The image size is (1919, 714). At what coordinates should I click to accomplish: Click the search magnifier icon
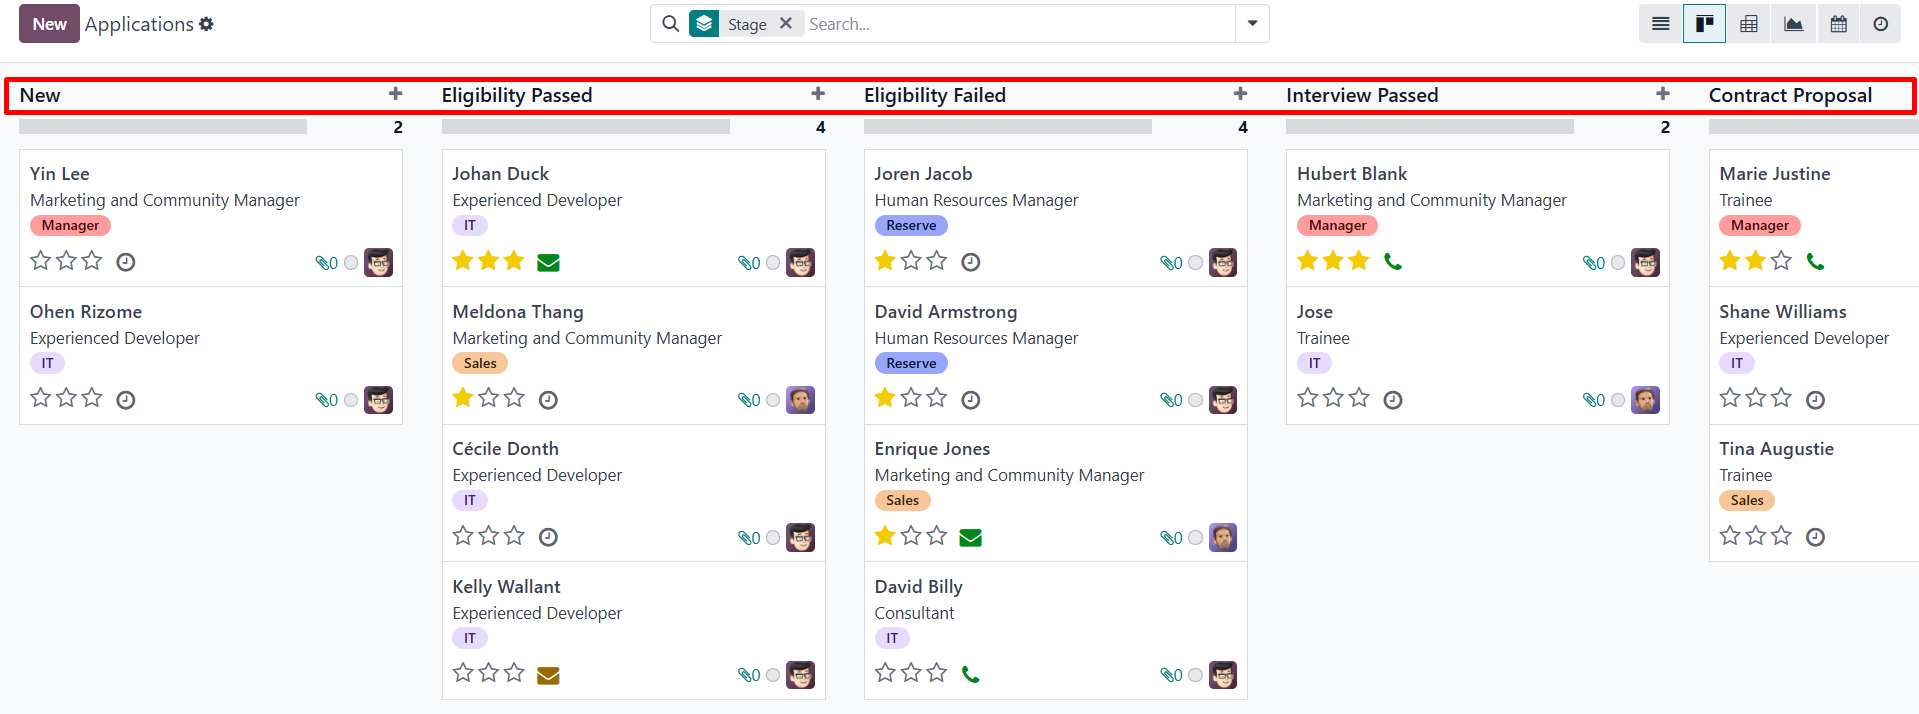pyautogui.click(x=671, y=24)
